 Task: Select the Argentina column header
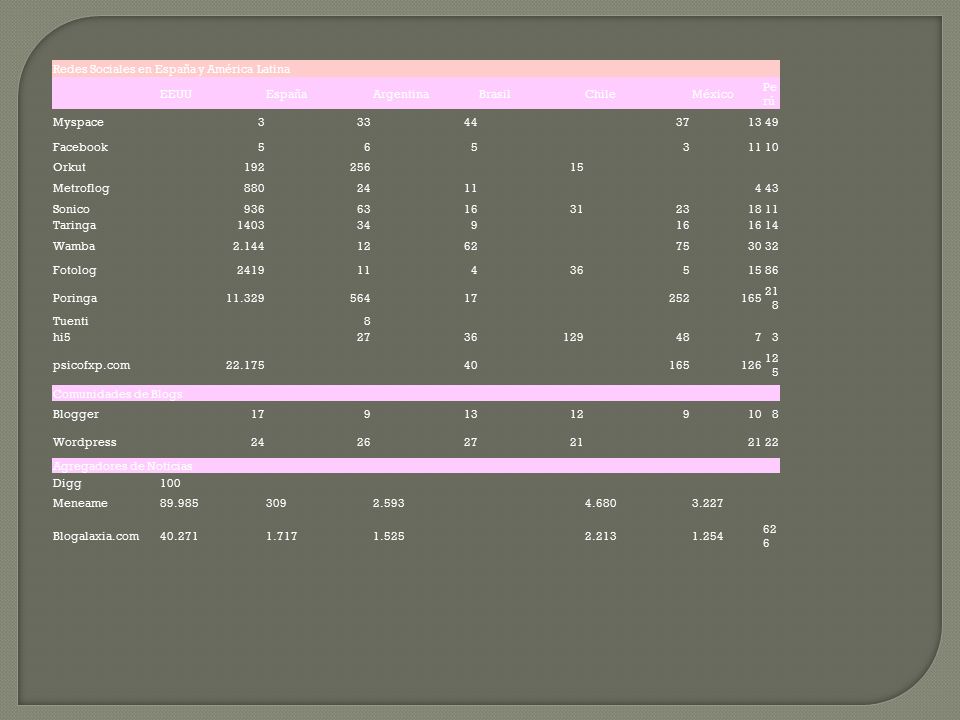point(401,94)
